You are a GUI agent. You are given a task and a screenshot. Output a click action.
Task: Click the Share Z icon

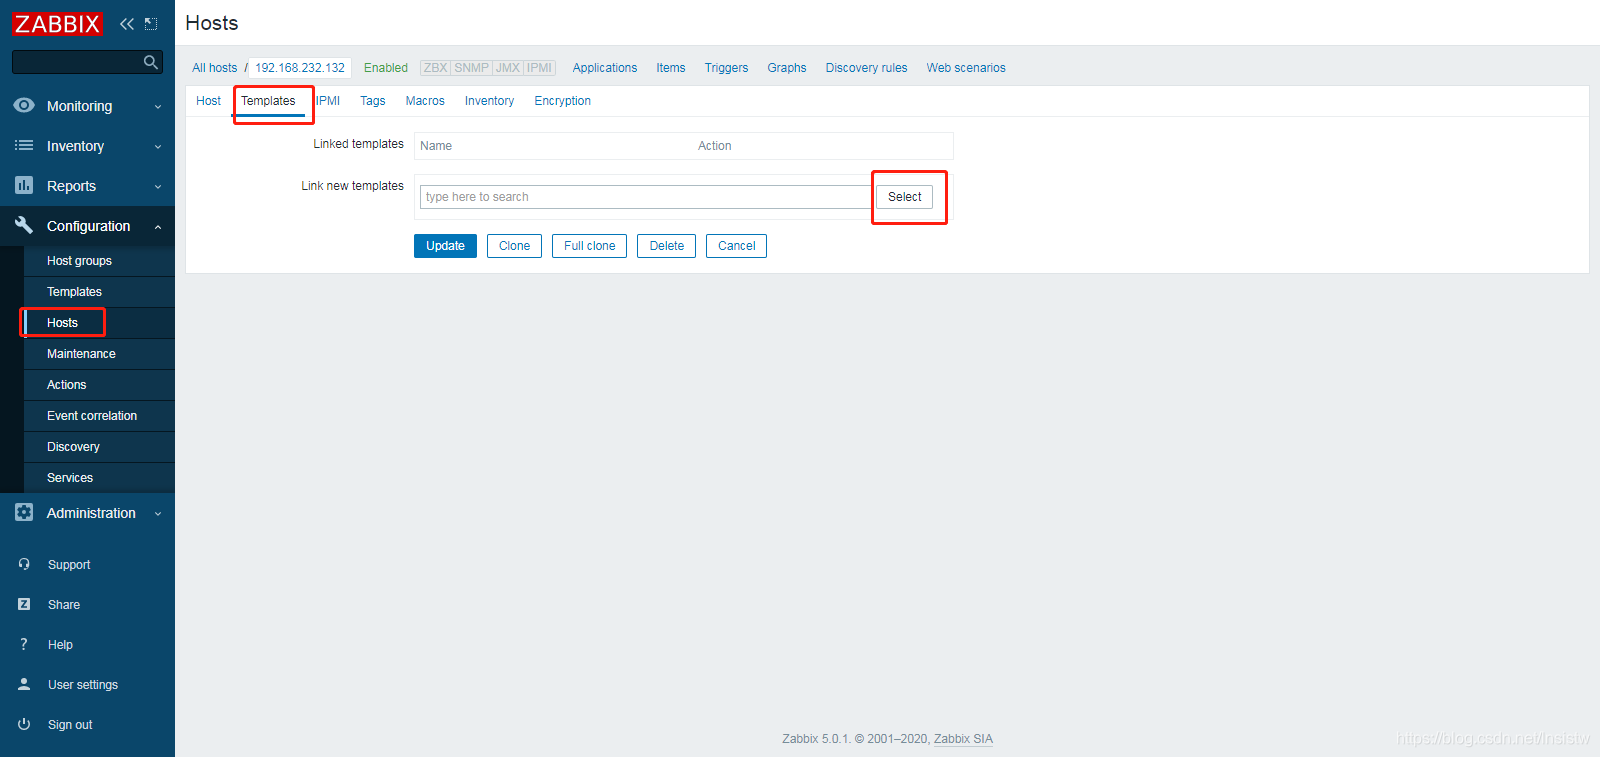click(x=24, y=604)
